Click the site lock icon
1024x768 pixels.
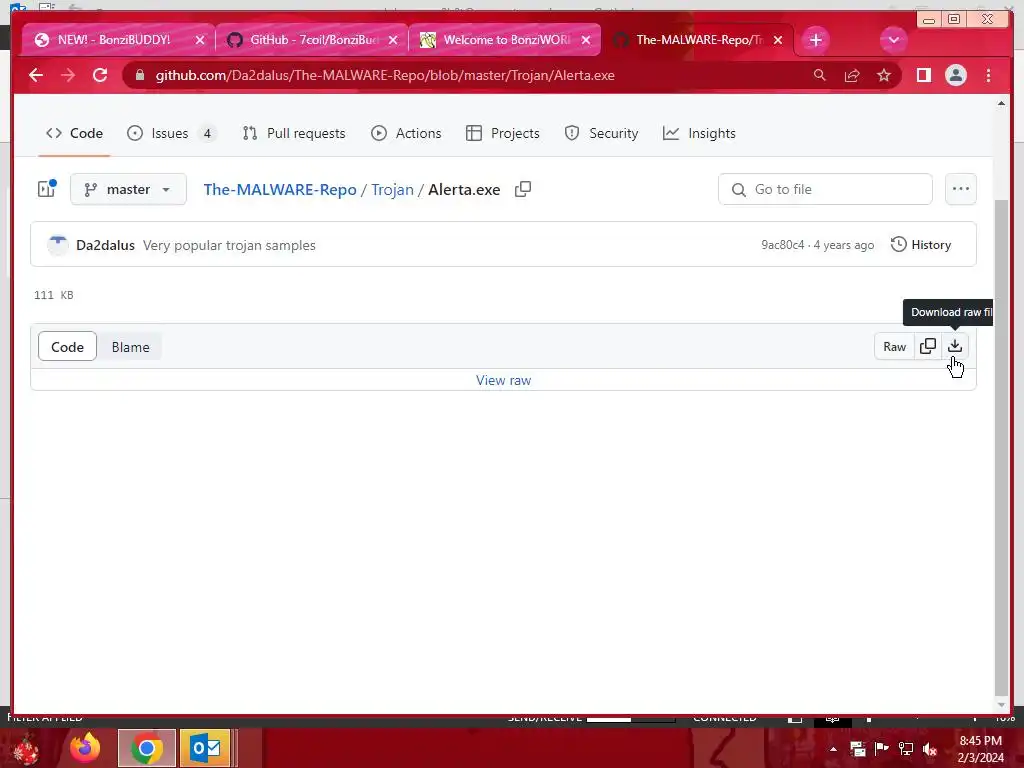(139, 75)
